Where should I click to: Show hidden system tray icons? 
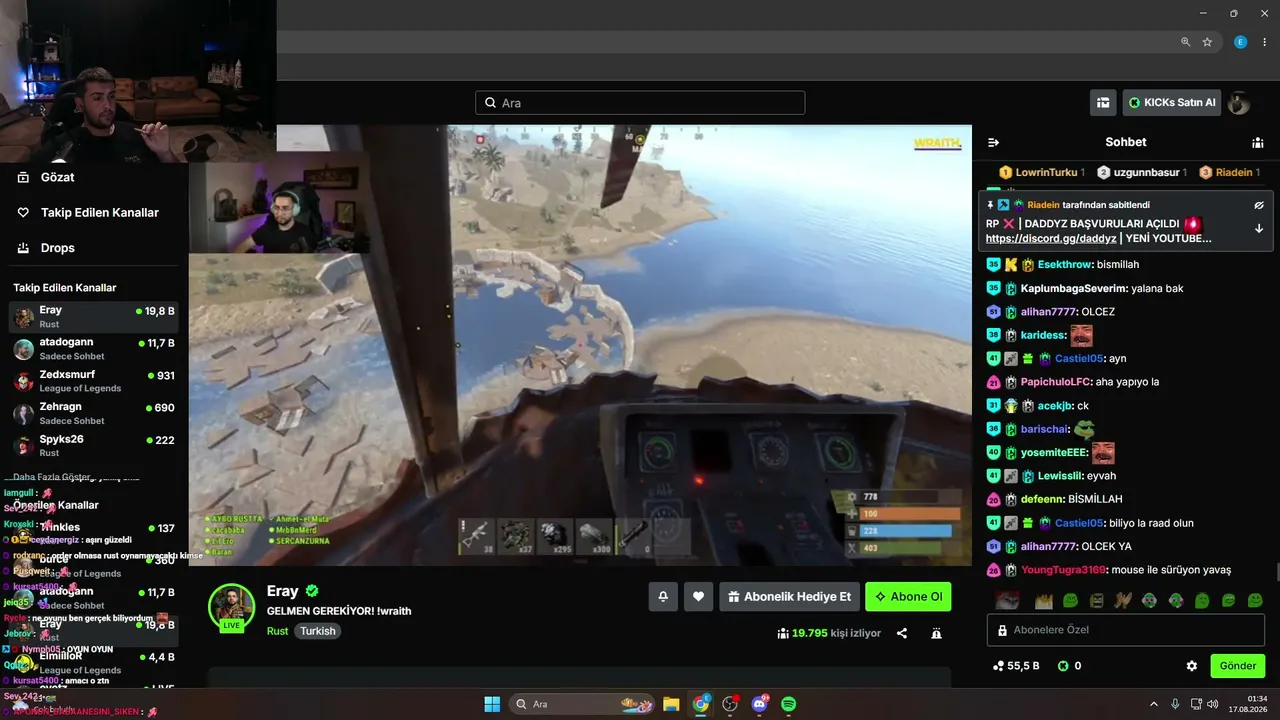(x=1154, y=704)
